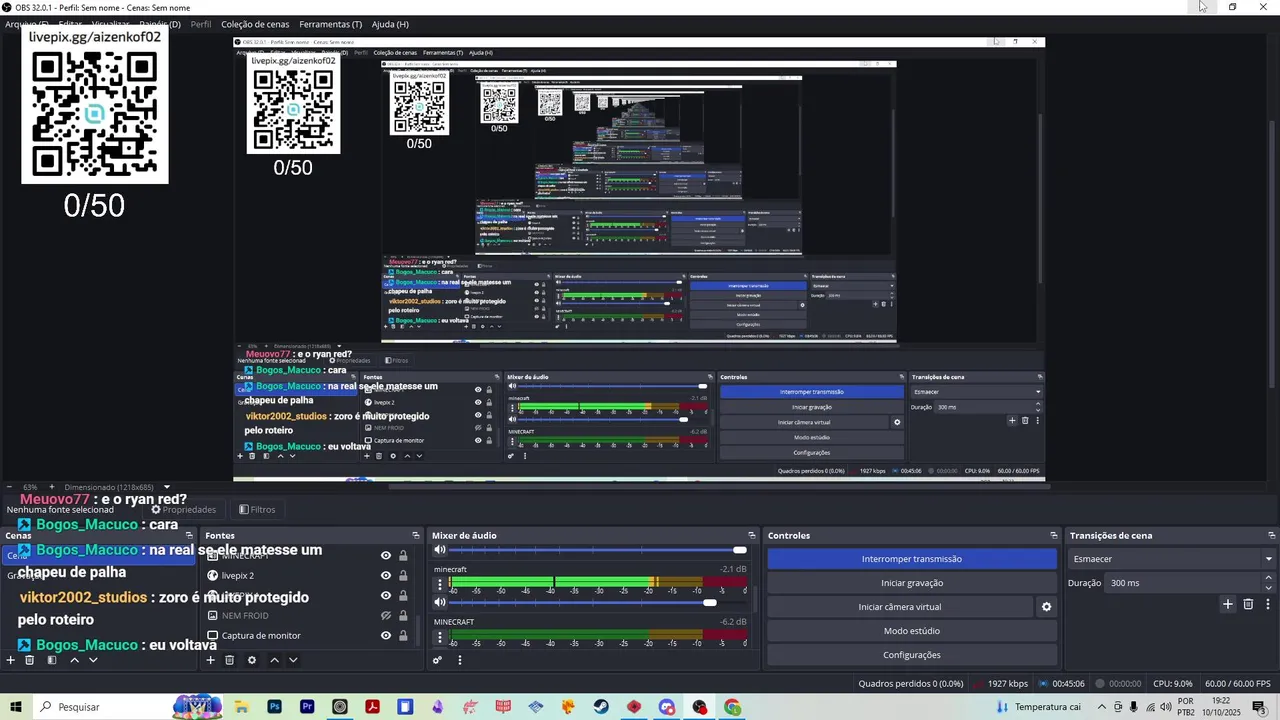Toggle lock on NEM FROID source

pyautogui.click(x=403, y=616)
